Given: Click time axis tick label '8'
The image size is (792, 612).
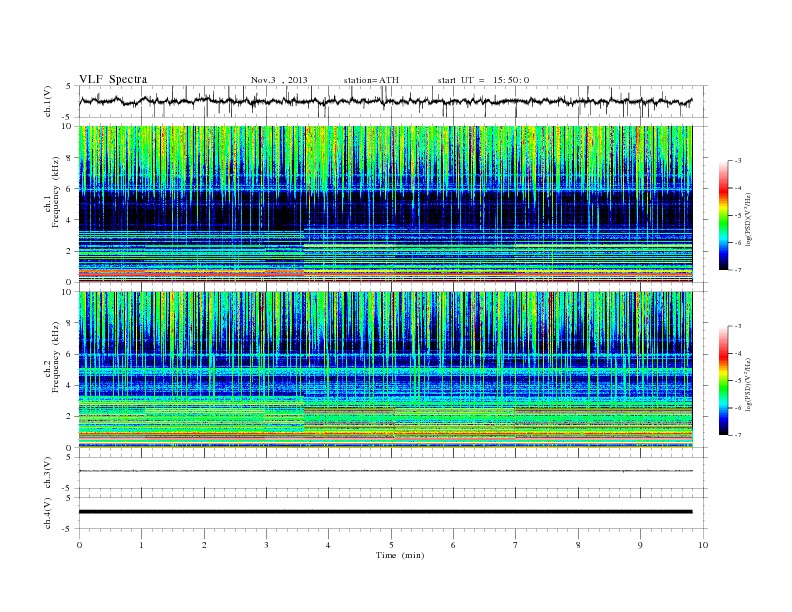Looking at the screenshot, I should 578,545.
